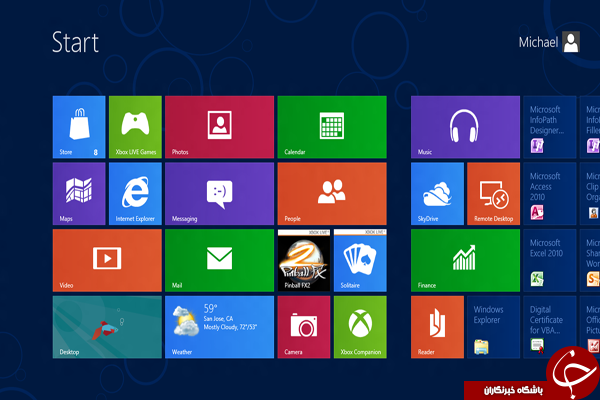Launch the Pinball FX2 game tile
The width and height of the screenshot is (600, 400).
click(x=304, y=260)
